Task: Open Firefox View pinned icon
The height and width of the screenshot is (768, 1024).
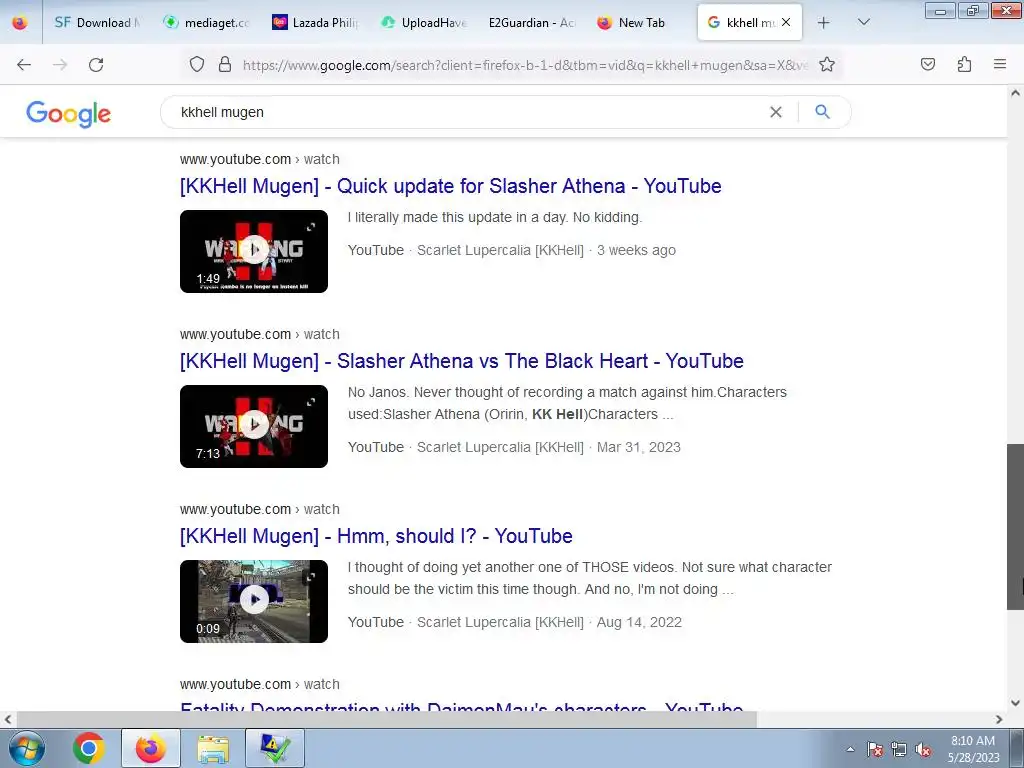Action: point(20,22)
